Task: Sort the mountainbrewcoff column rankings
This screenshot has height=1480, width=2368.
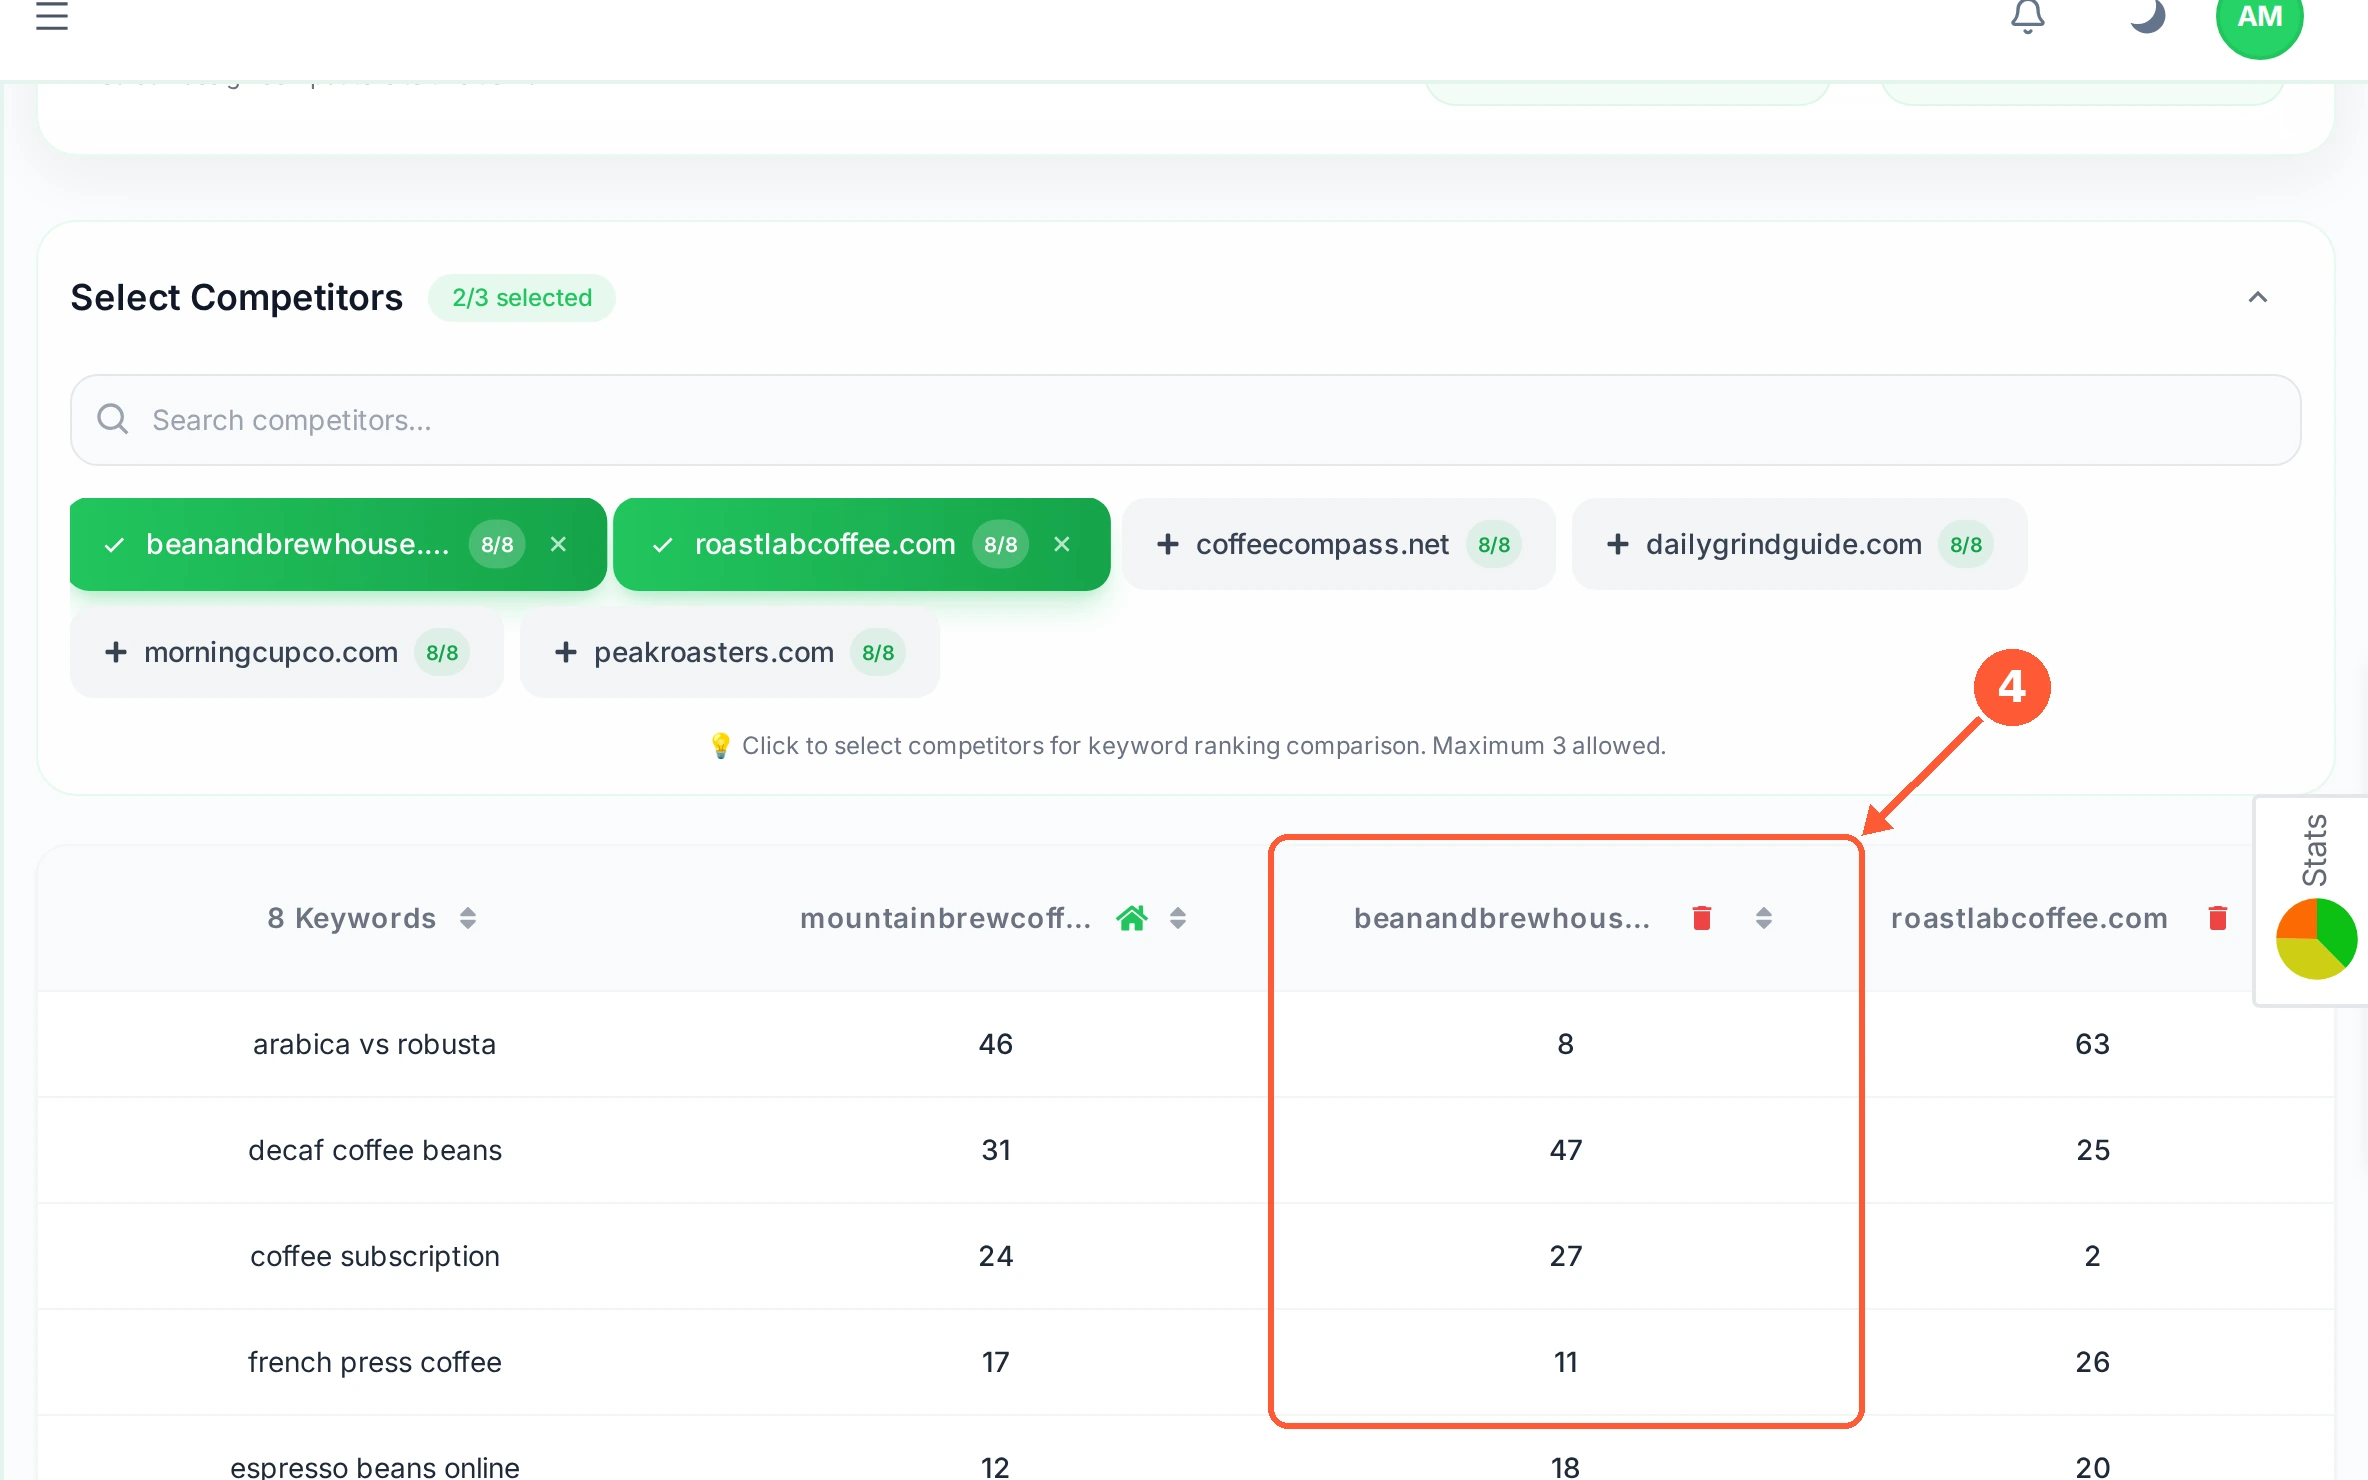Action: click(x=1178, y=918)
